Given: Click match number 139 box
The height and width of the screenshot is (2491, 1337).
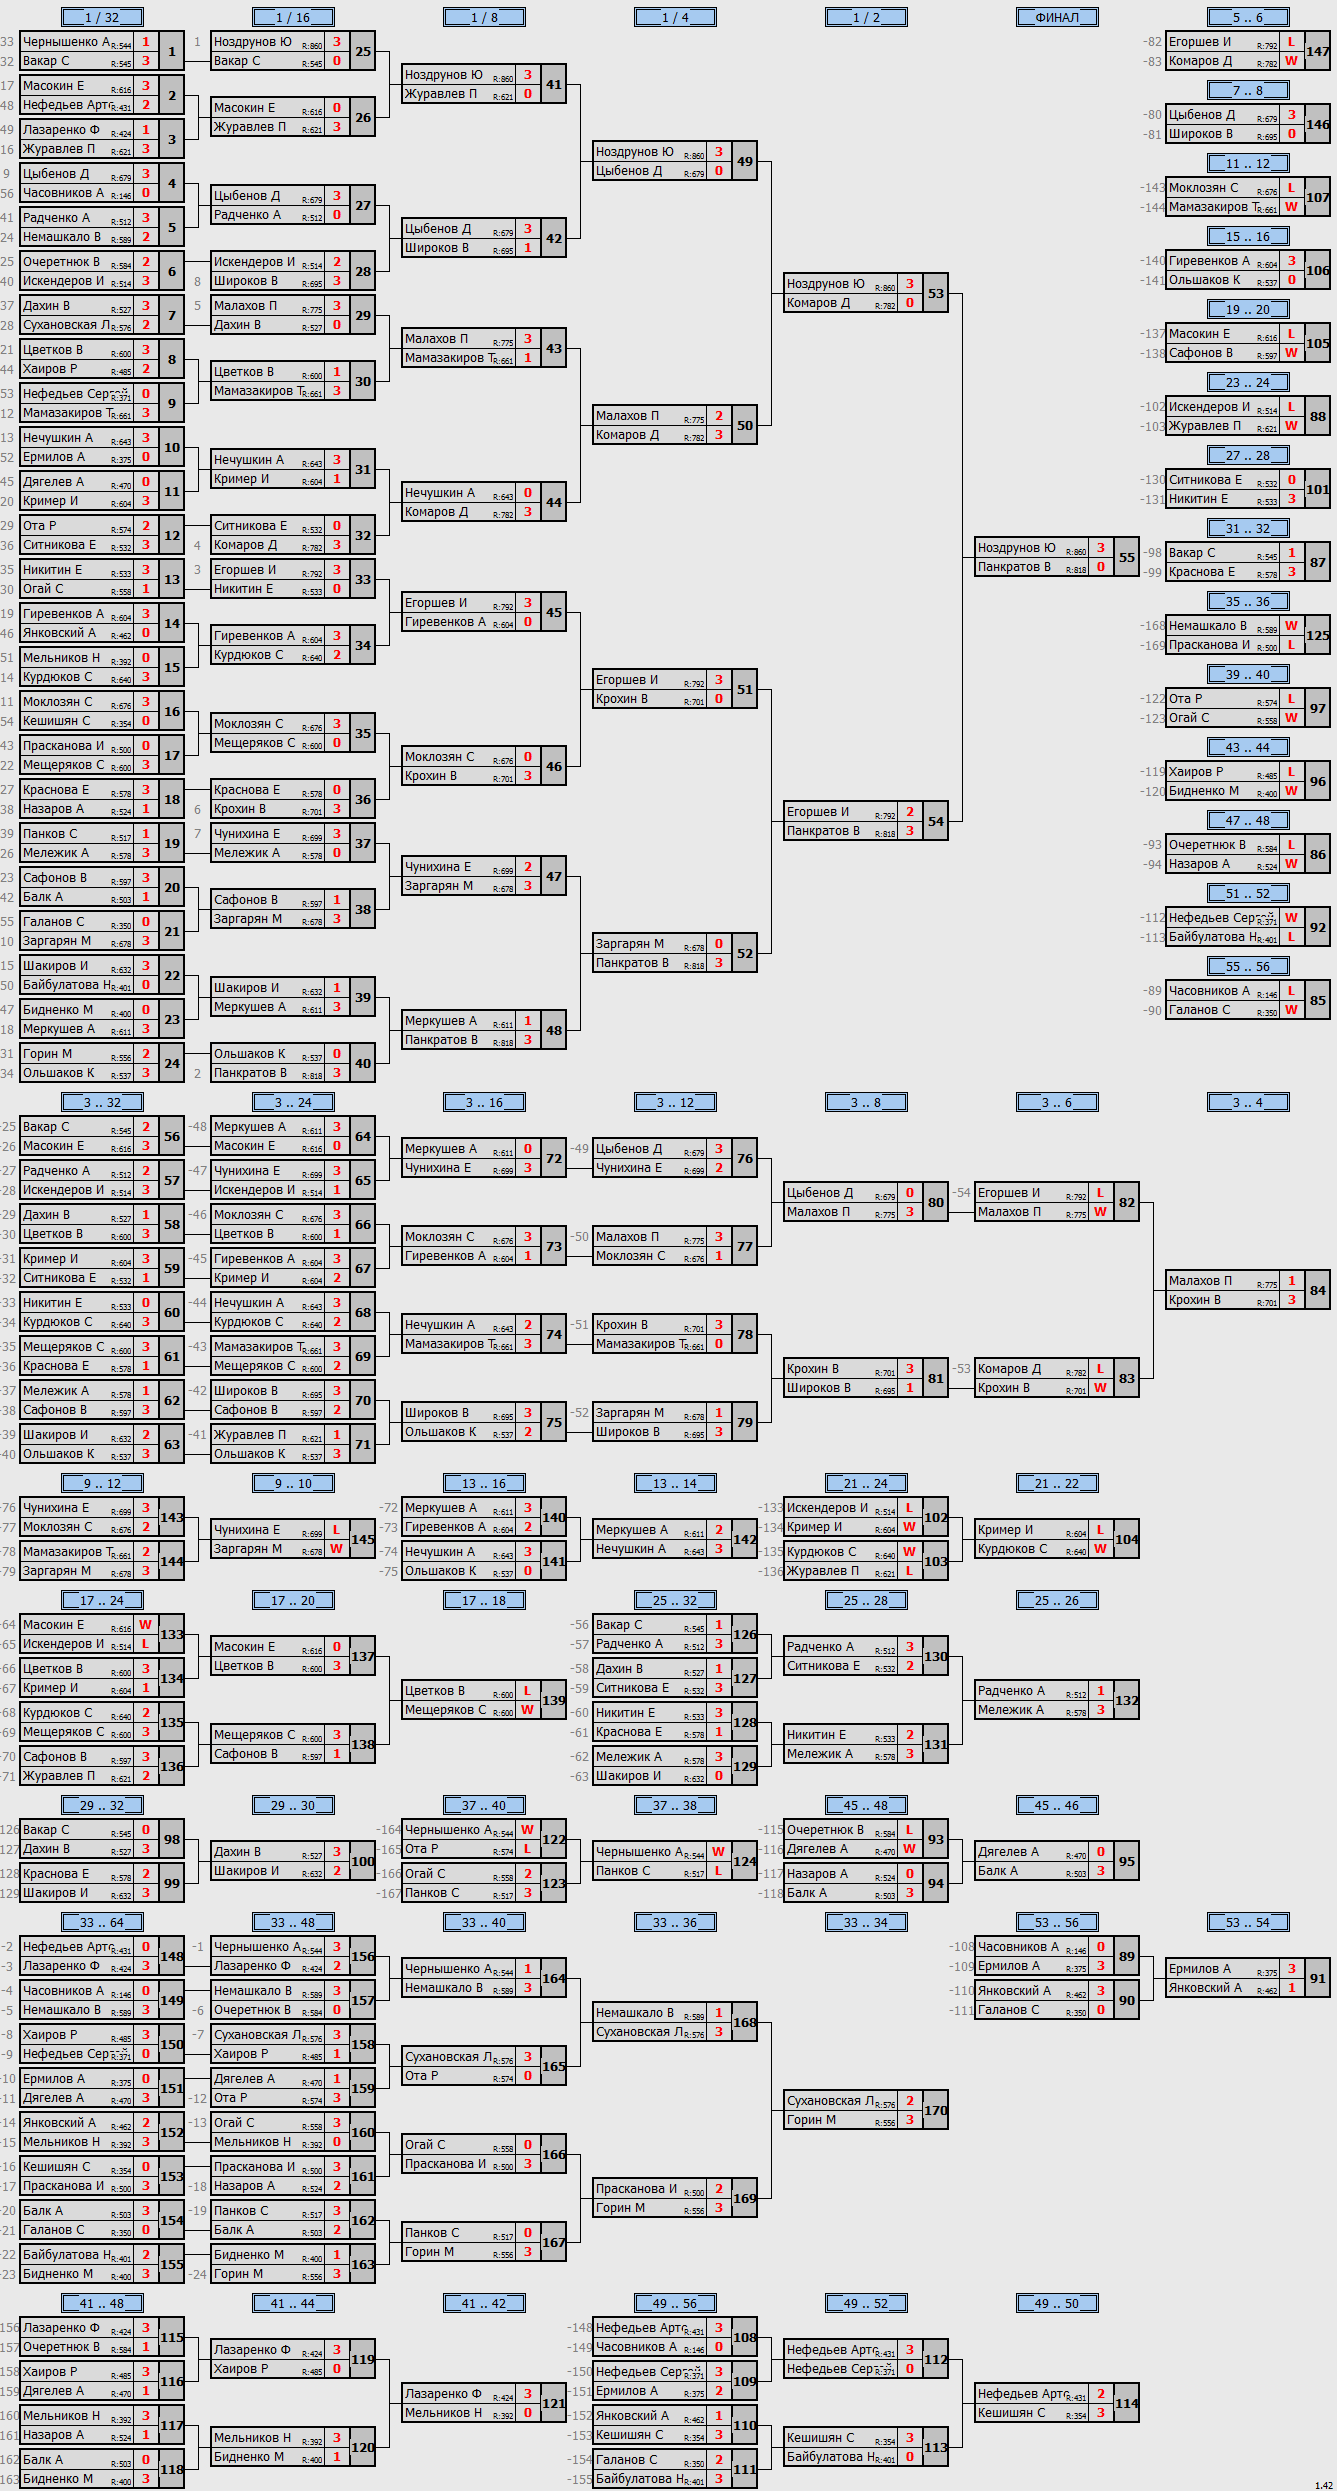Looking at the screenshot, I should 554,1700.
